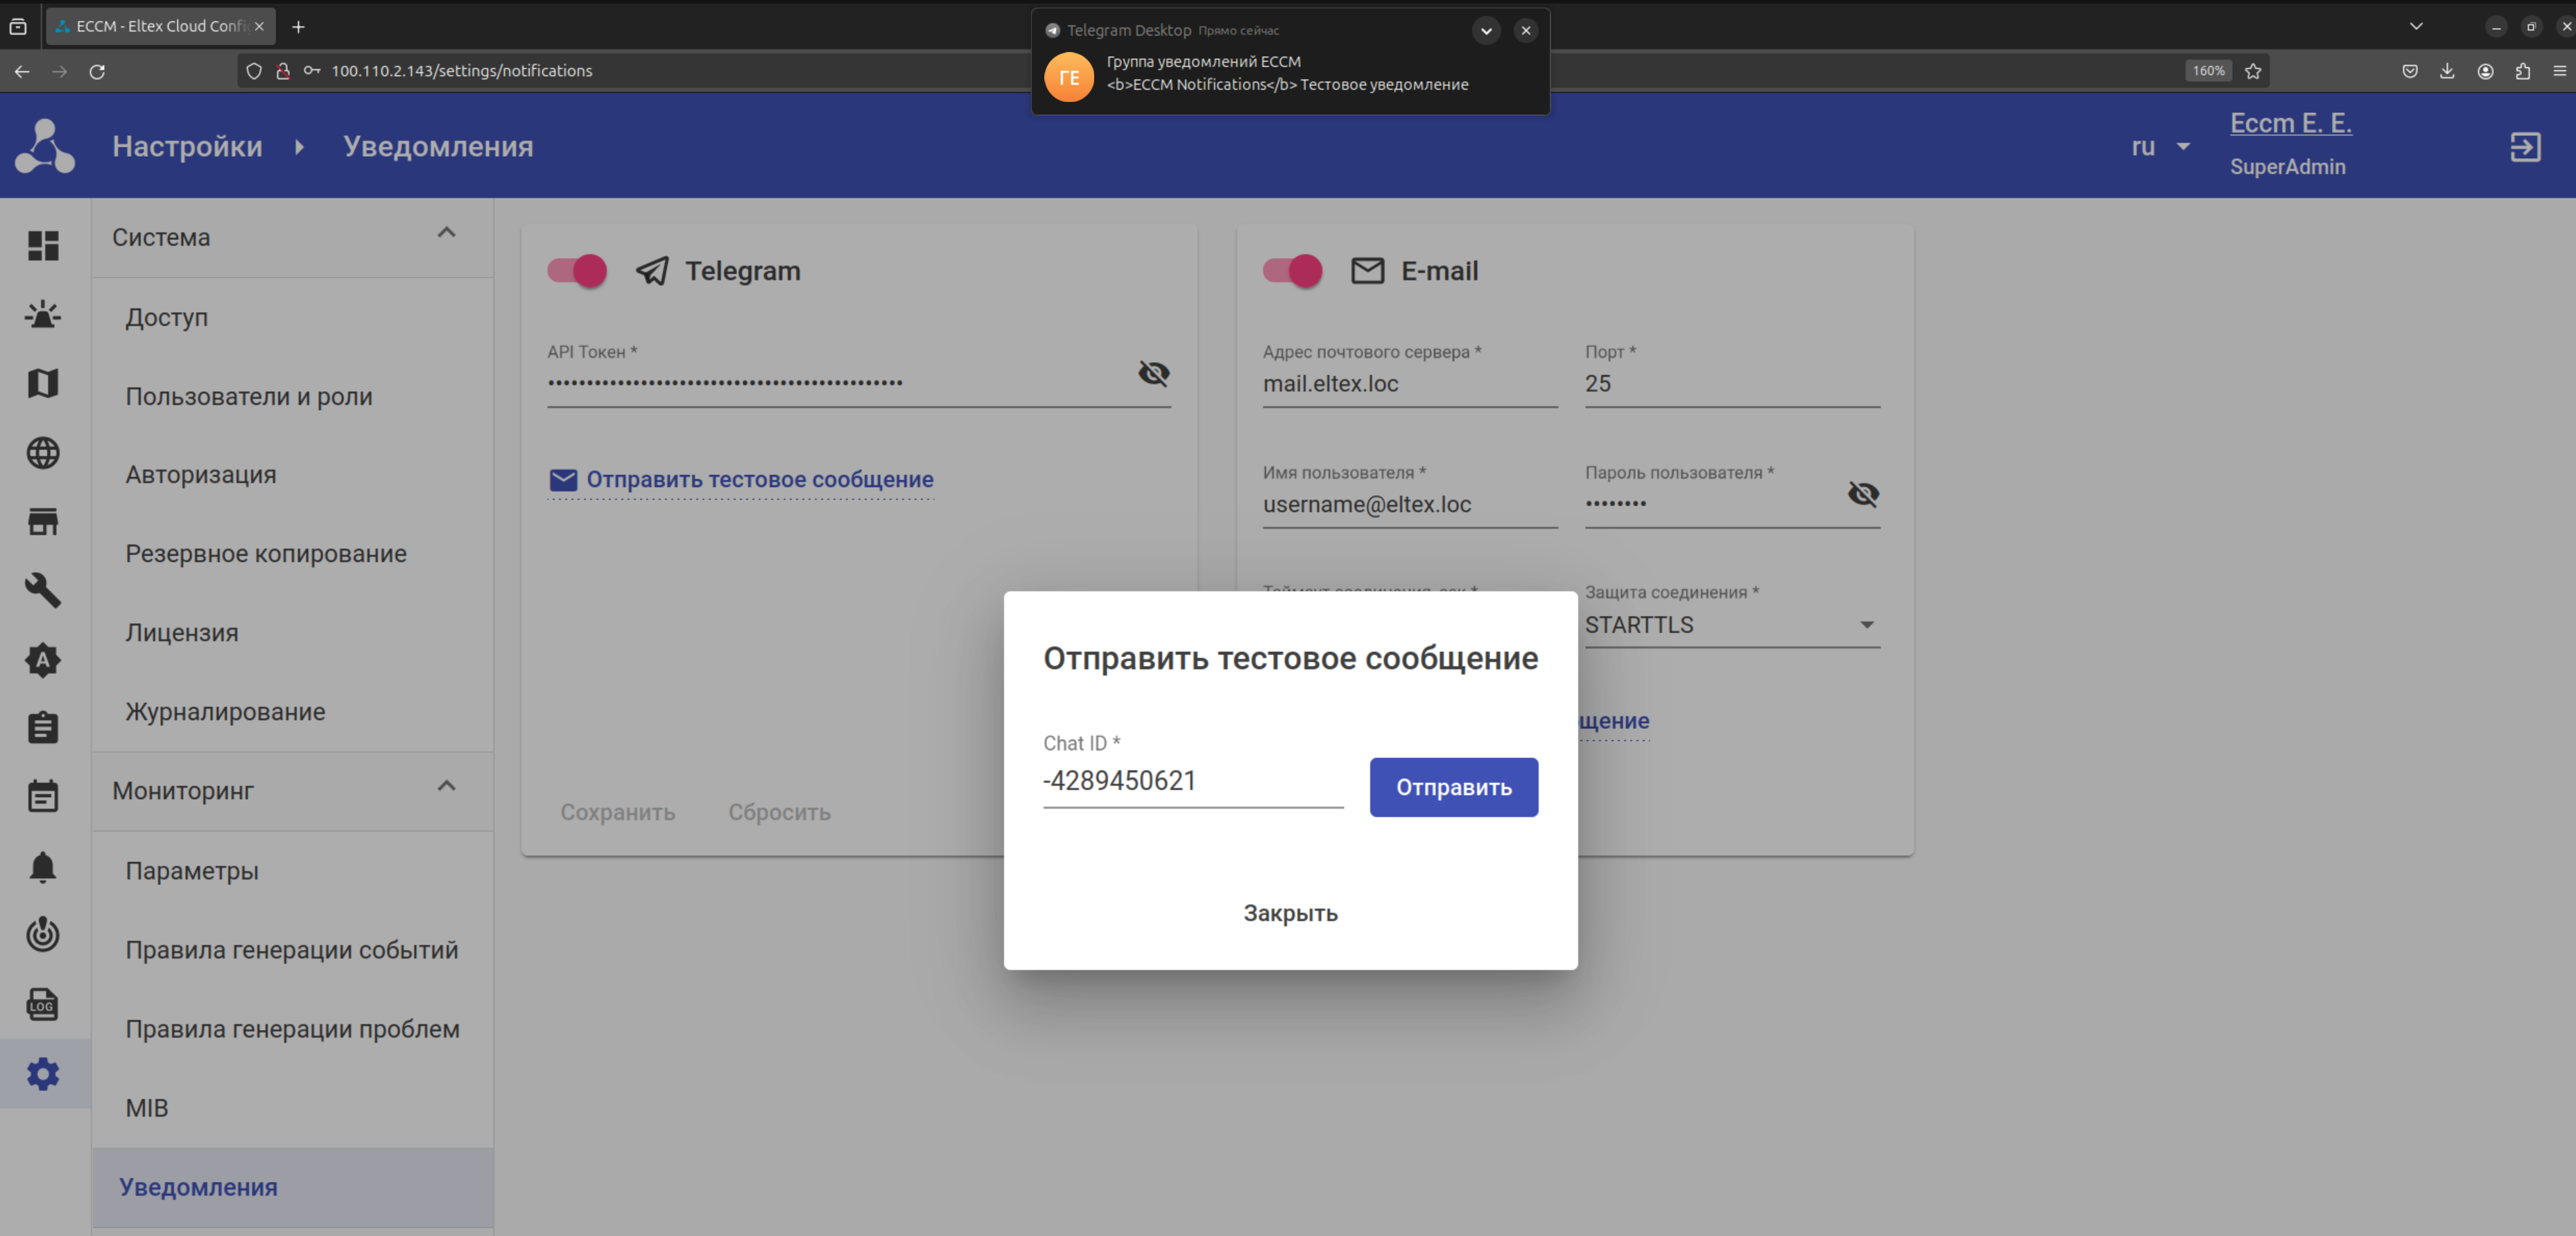Disable the Telegram notifications toggle

point(578,270)
